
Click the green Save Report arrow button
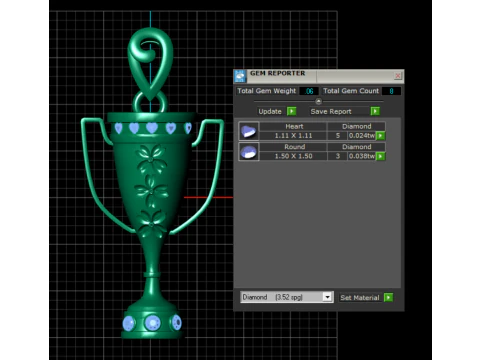pos(375,111)
